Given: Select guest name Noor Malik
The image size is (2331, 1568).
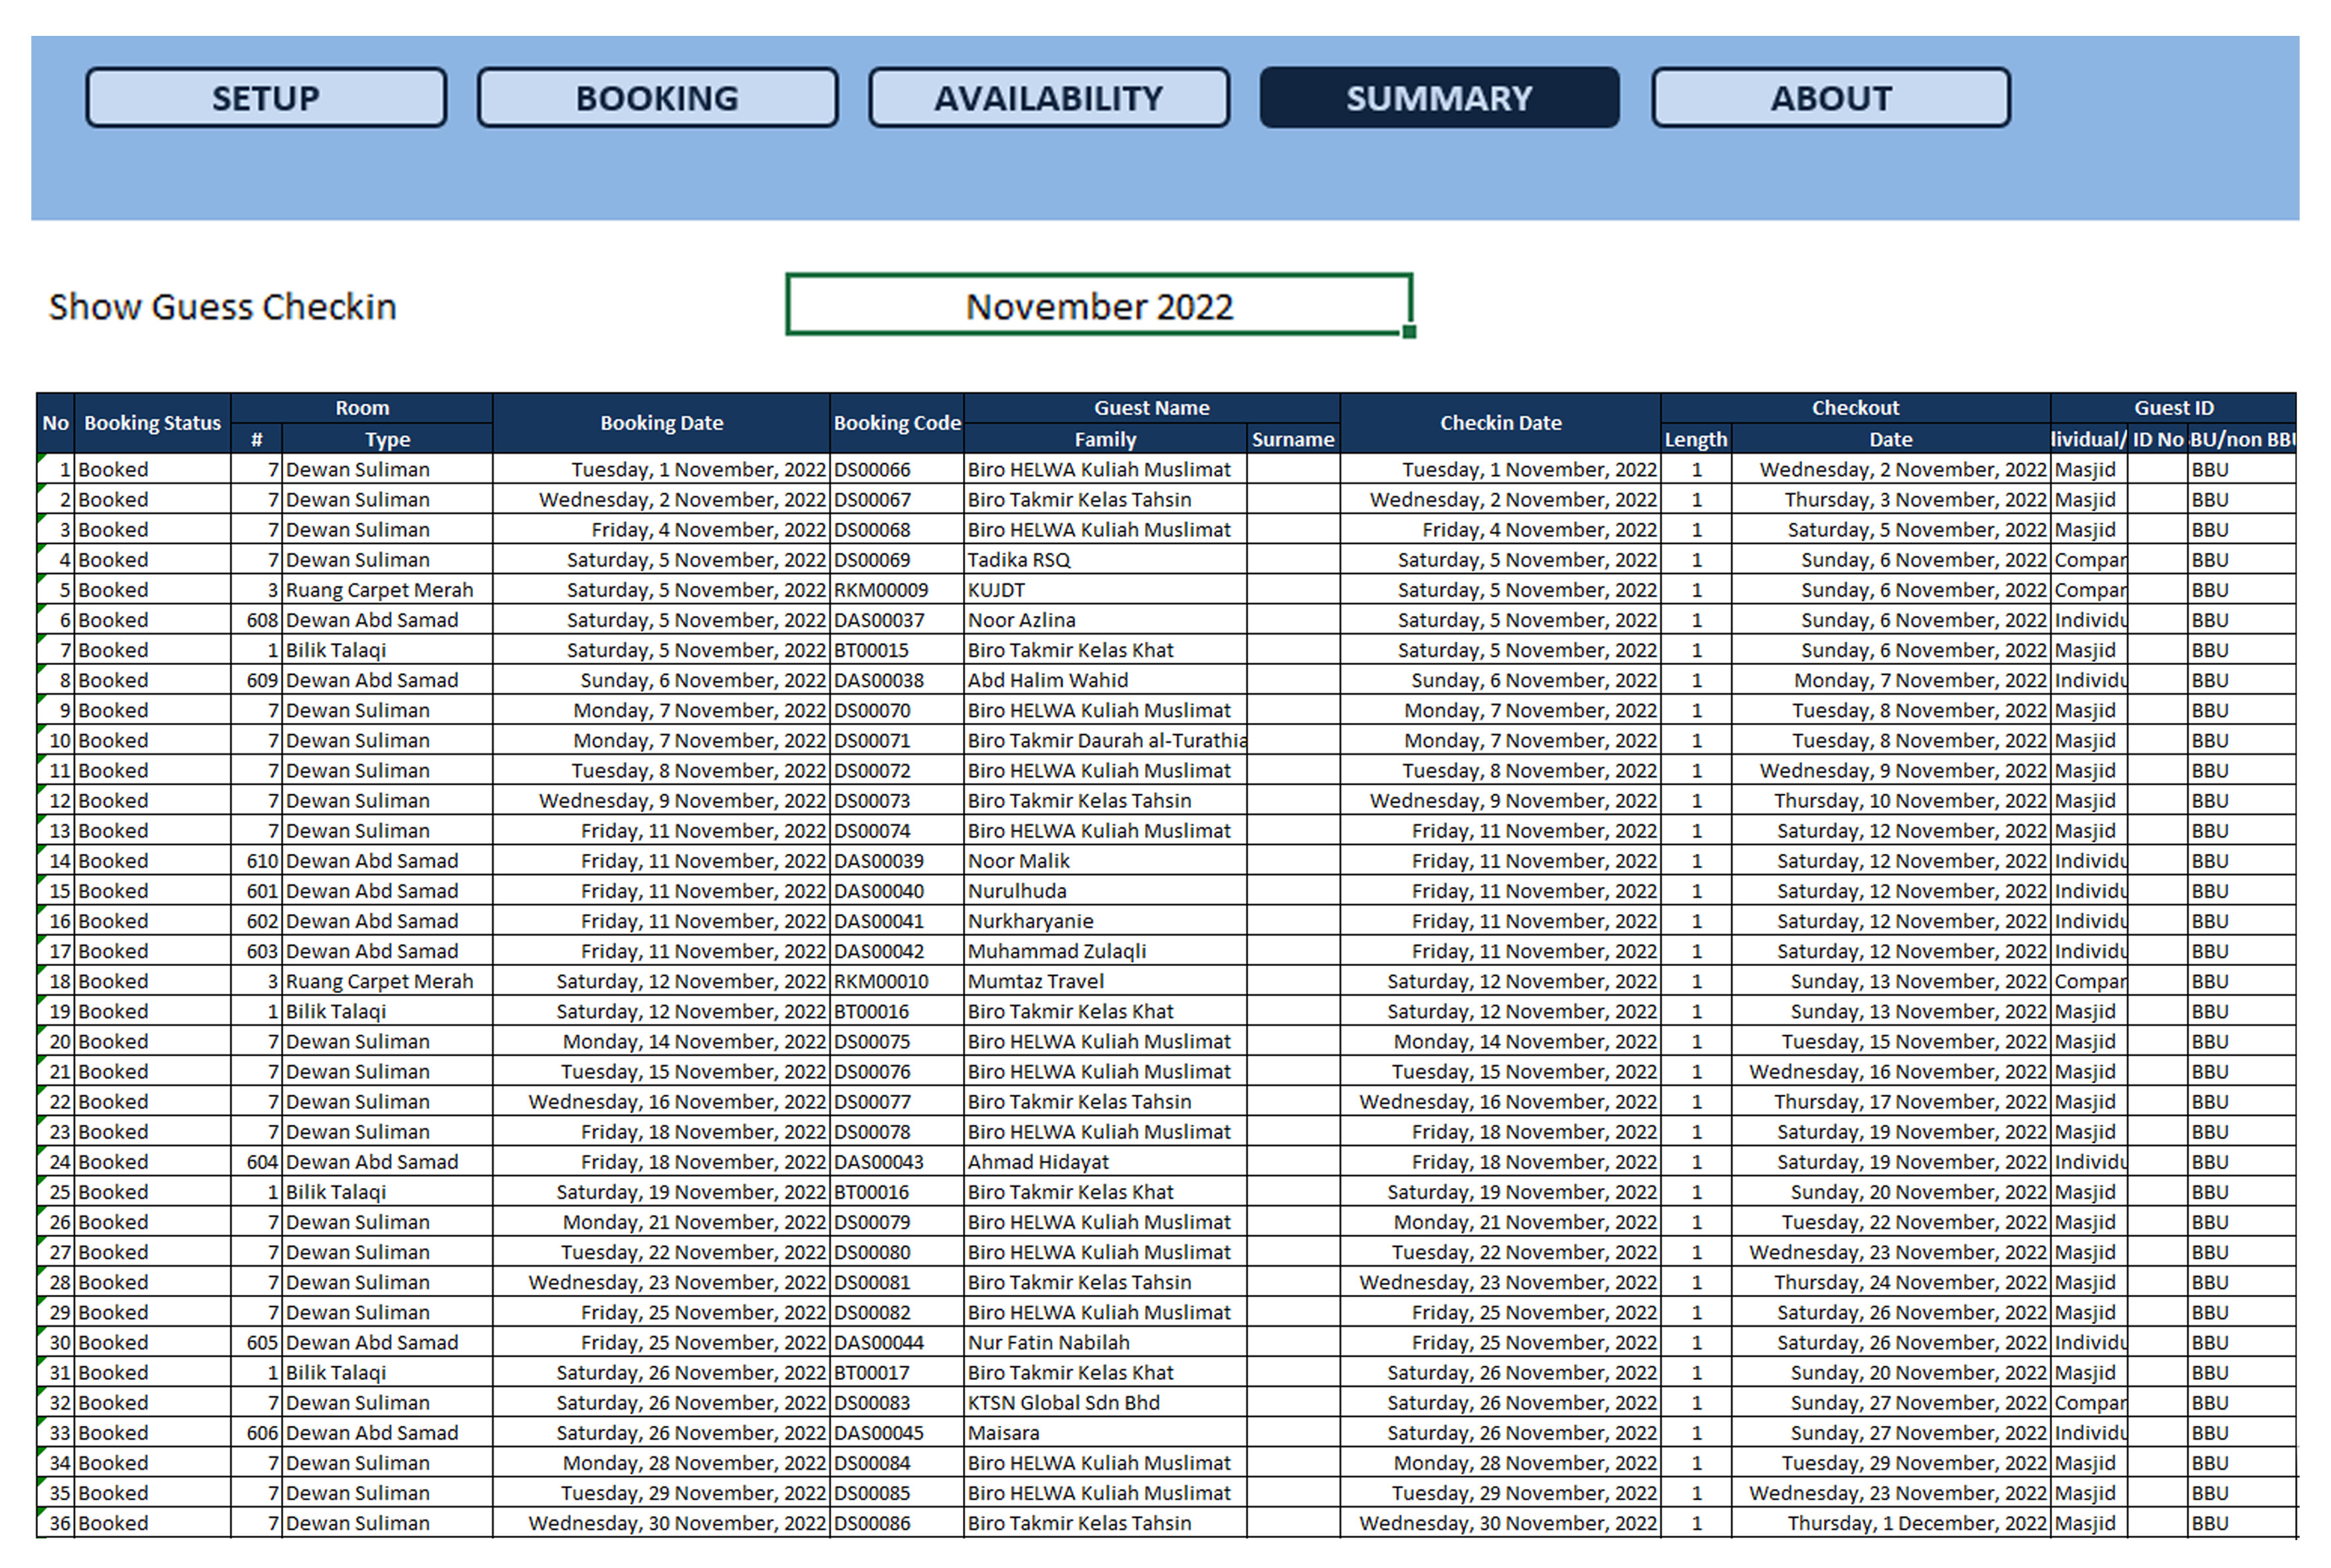Looking at the screenshot, I should coord(1105,861).
